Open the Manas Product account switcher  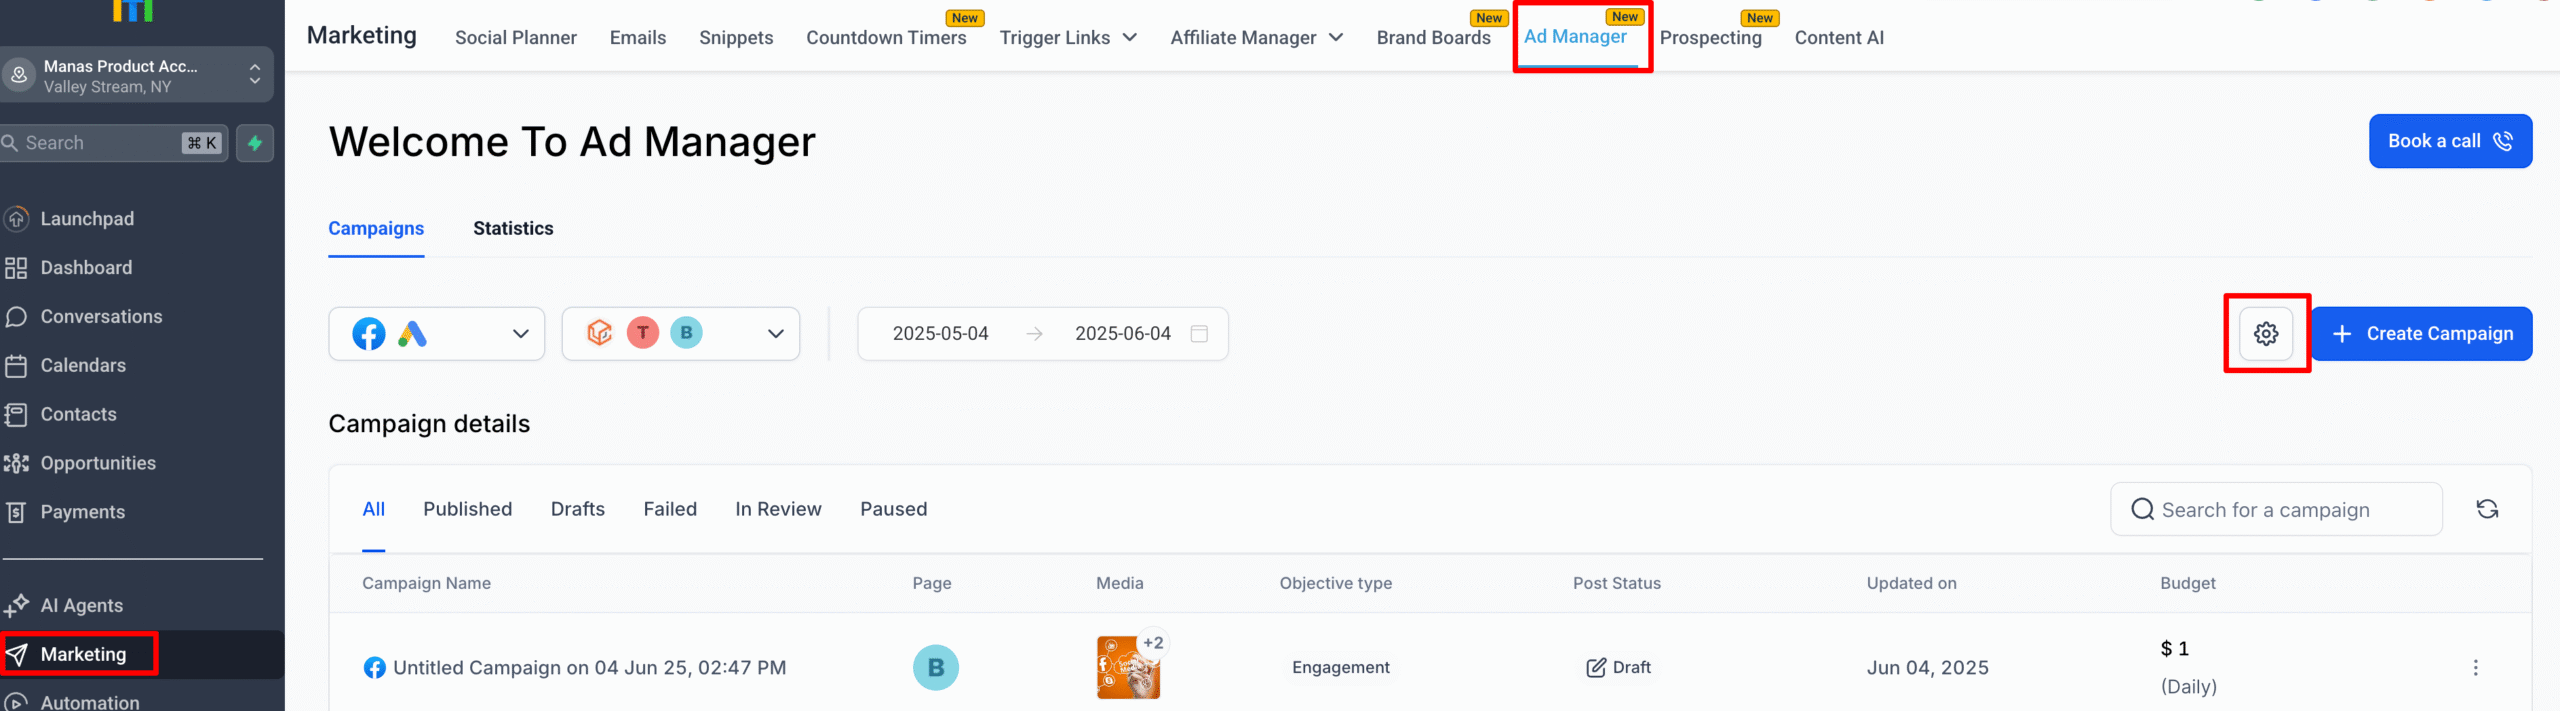pyautogui.click(x=135, y=76)
